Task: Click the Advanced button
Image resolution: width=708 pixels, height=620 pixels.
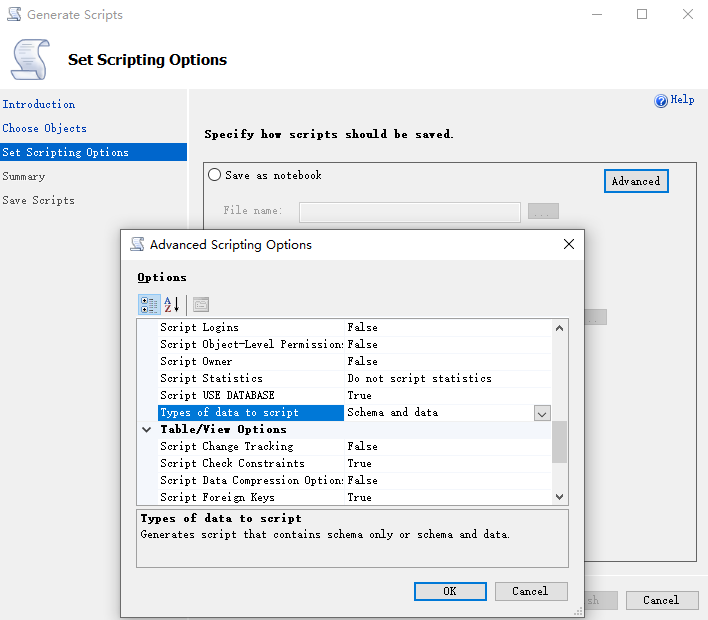Action: (x=636, y=181)
